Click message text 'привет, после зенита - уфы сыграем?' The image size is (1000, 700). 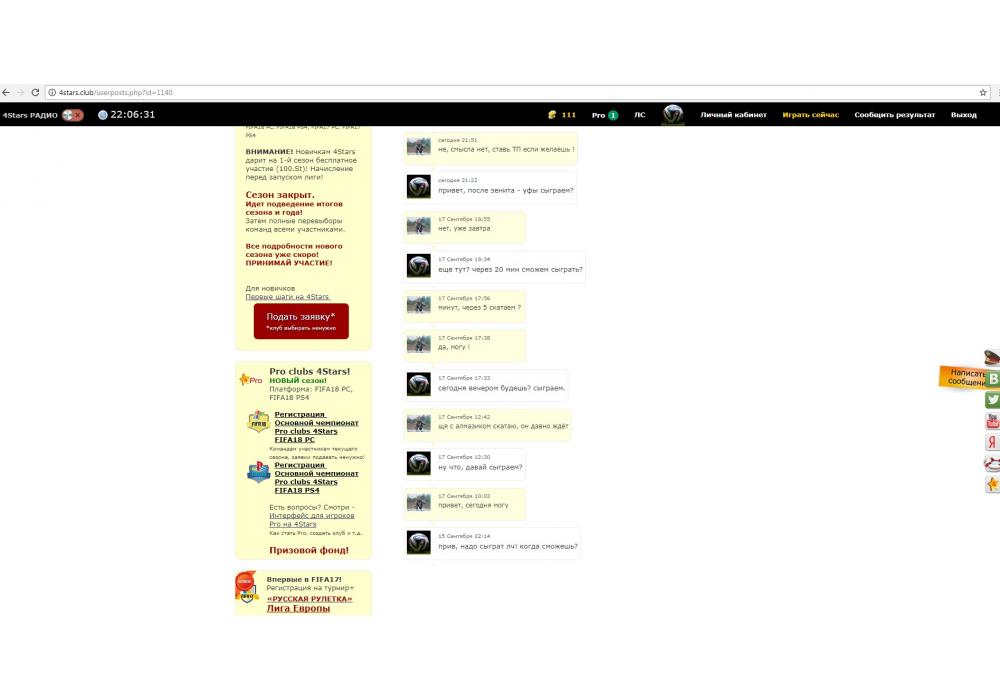click(505, 190)
